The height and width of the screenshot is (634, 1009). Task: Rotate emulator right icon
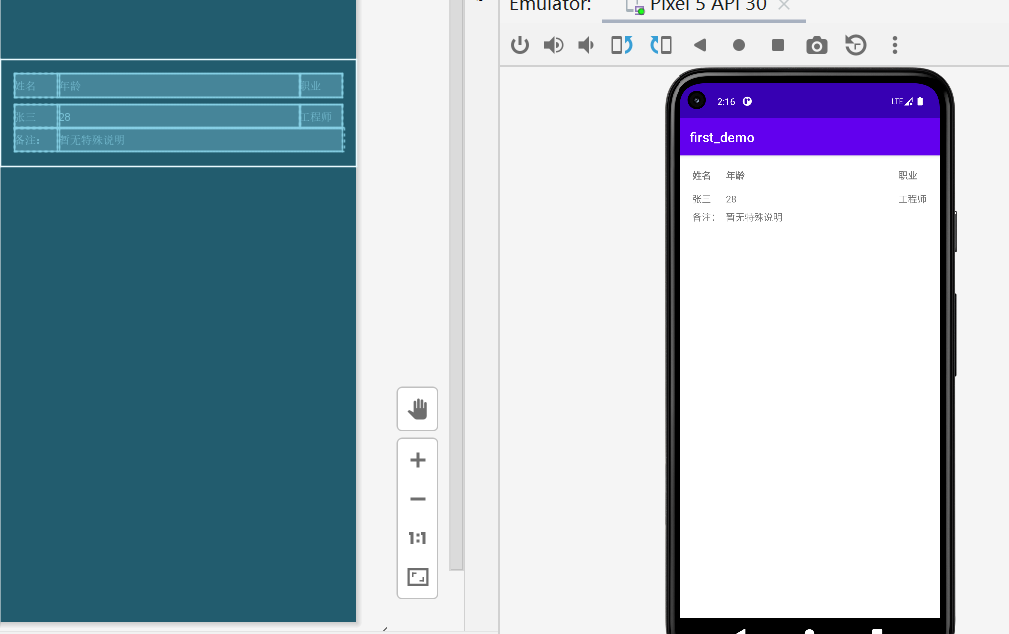661,45
